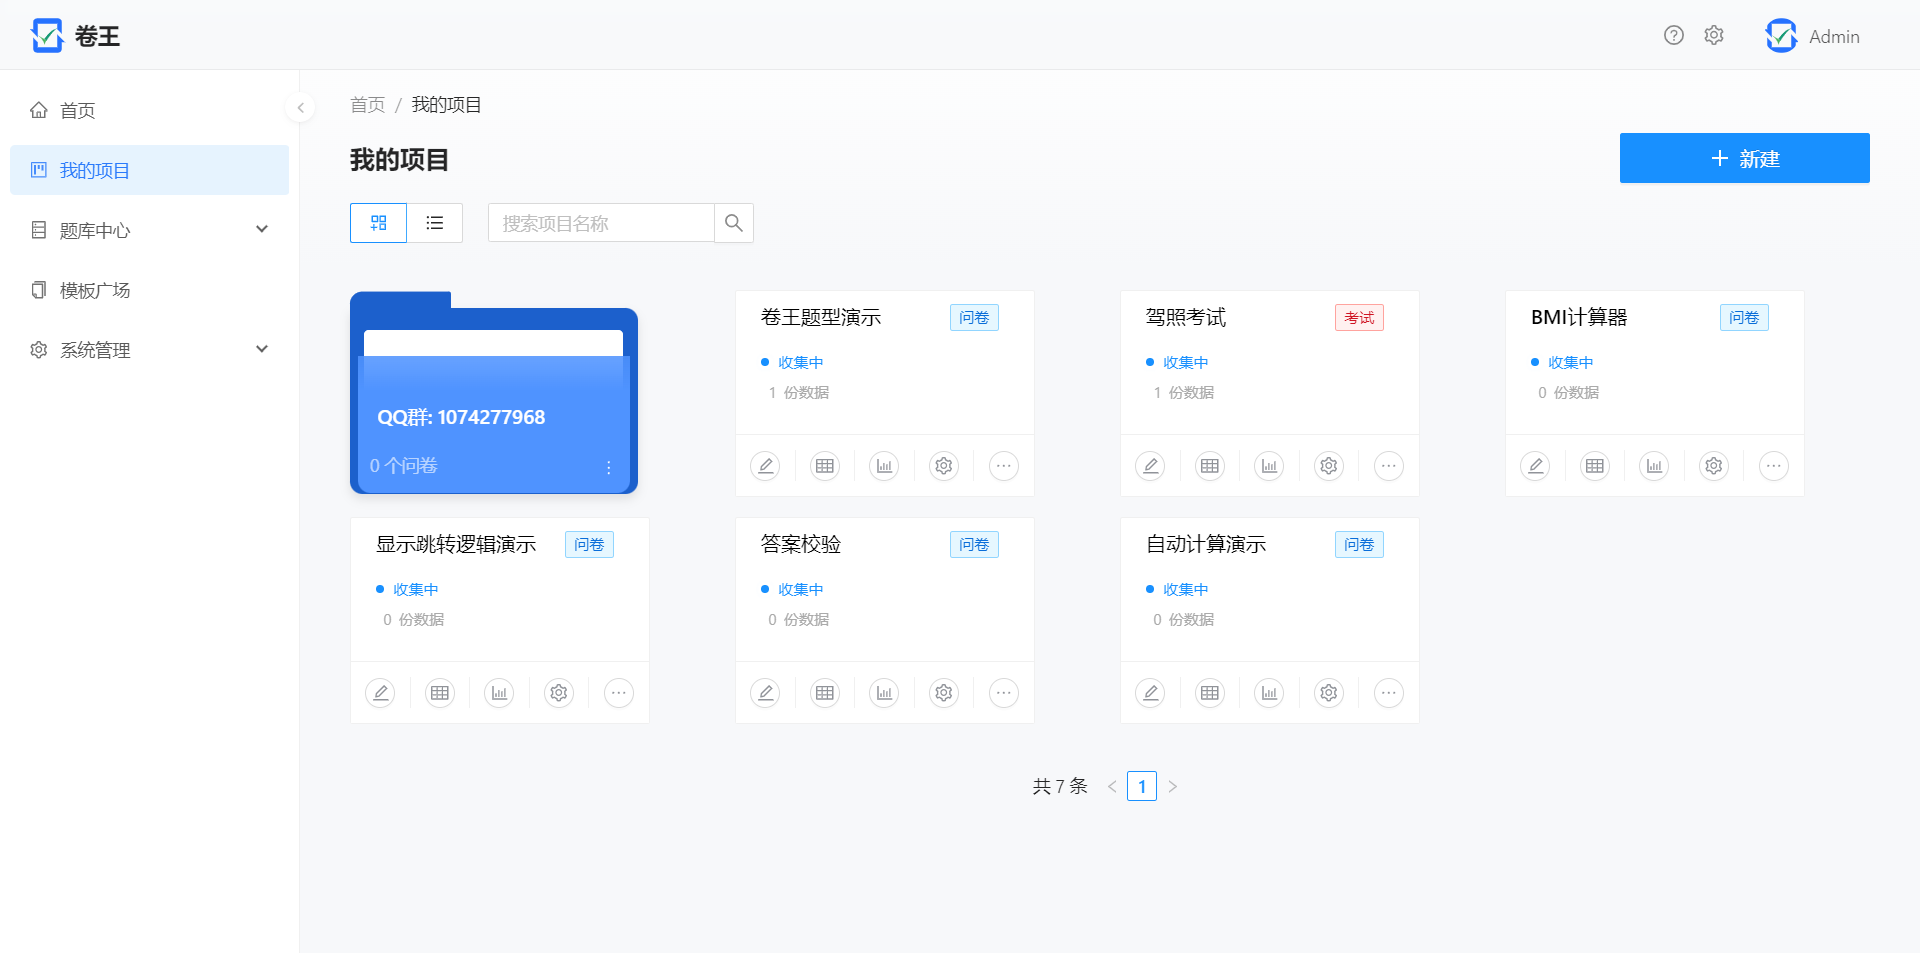Viewport: 1920px width, 953px height.
Task: Open data table of 显示跳转逻辑演示
Action: click(x=440, y=693)
